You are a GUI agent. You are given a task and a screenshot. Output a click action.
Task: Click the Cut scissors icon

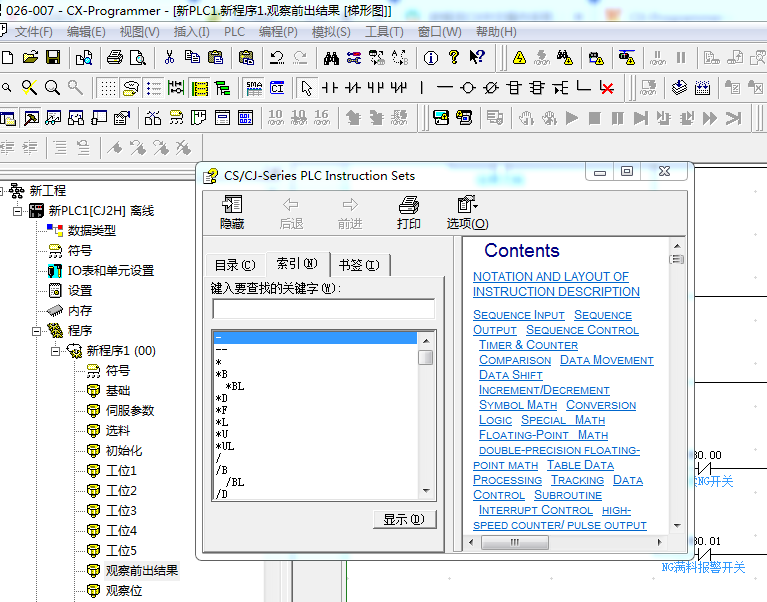tap(169, 58)
